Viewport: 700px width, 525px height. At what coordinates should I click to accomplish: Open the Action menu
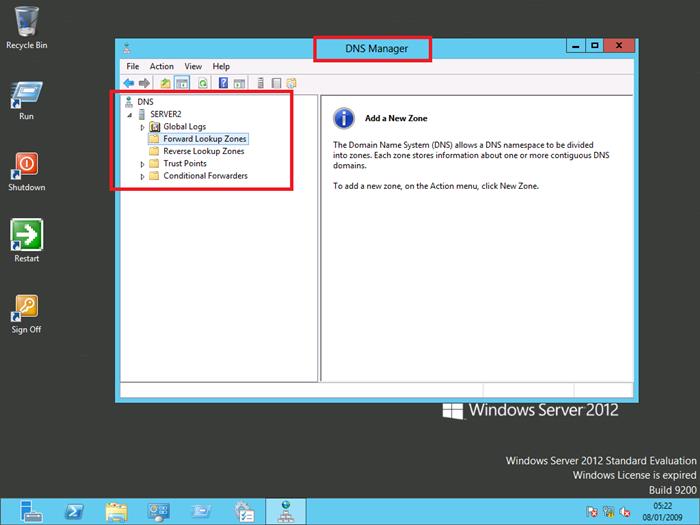click(162, 67)
